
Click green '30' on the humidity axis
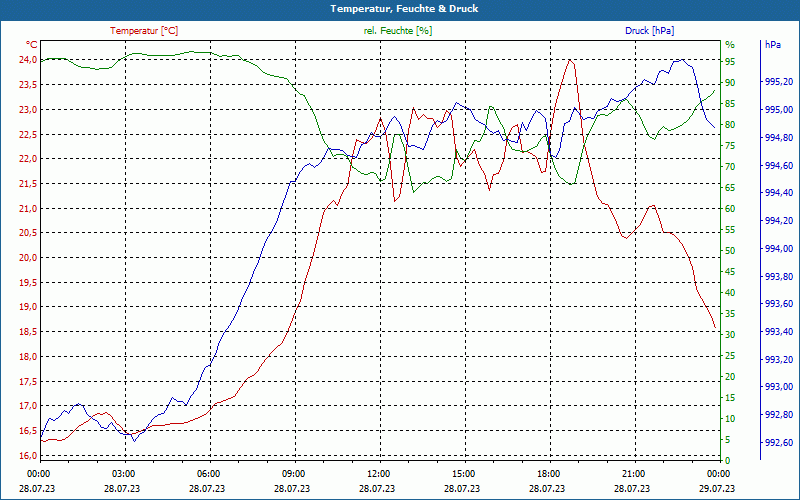point(730,335)
